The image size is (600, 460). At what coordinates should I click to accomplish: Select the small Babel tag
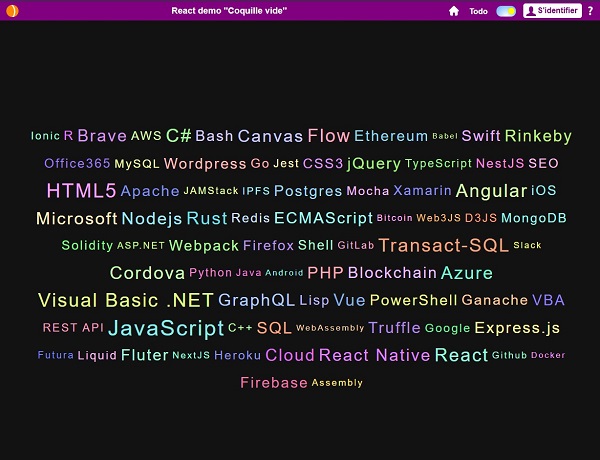(445, 136)
